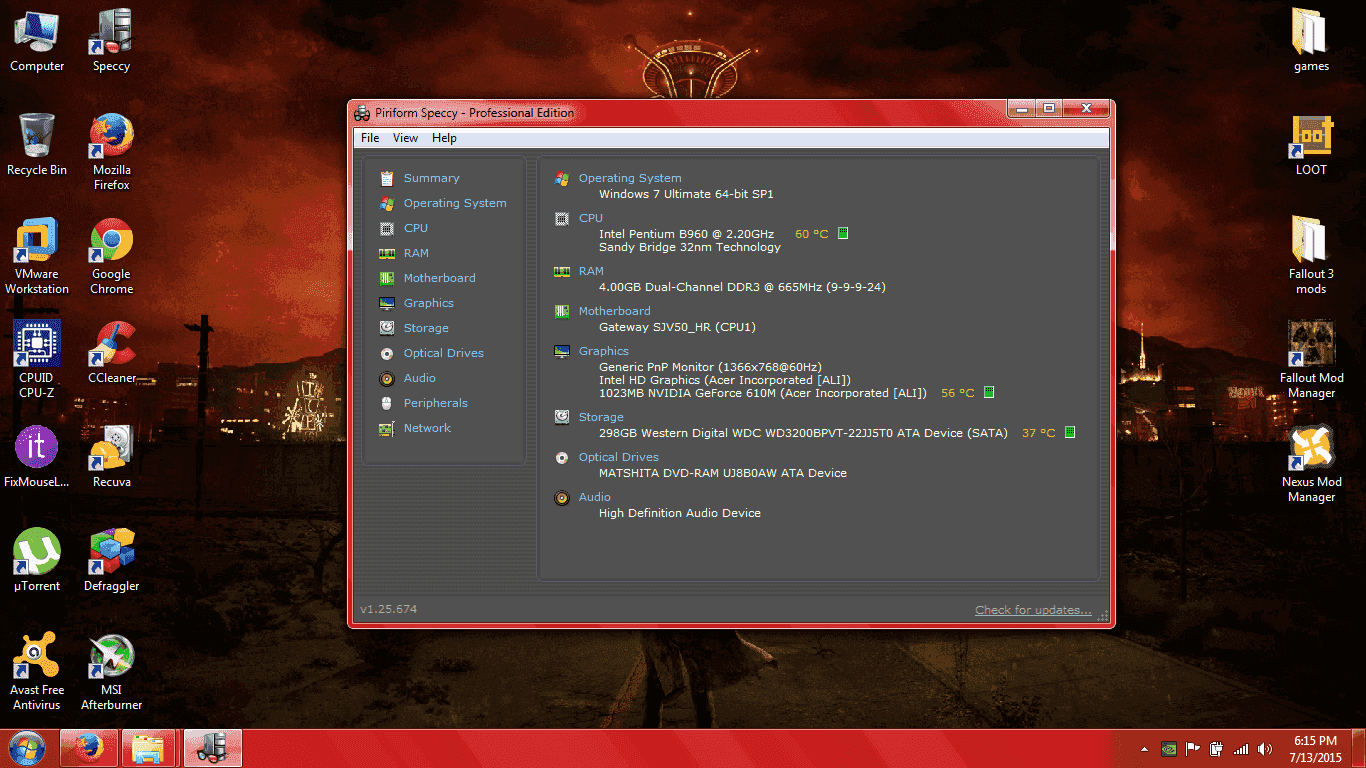Select the Nexus Mod Manager desktop shortcut

(x=1311, y=464)
